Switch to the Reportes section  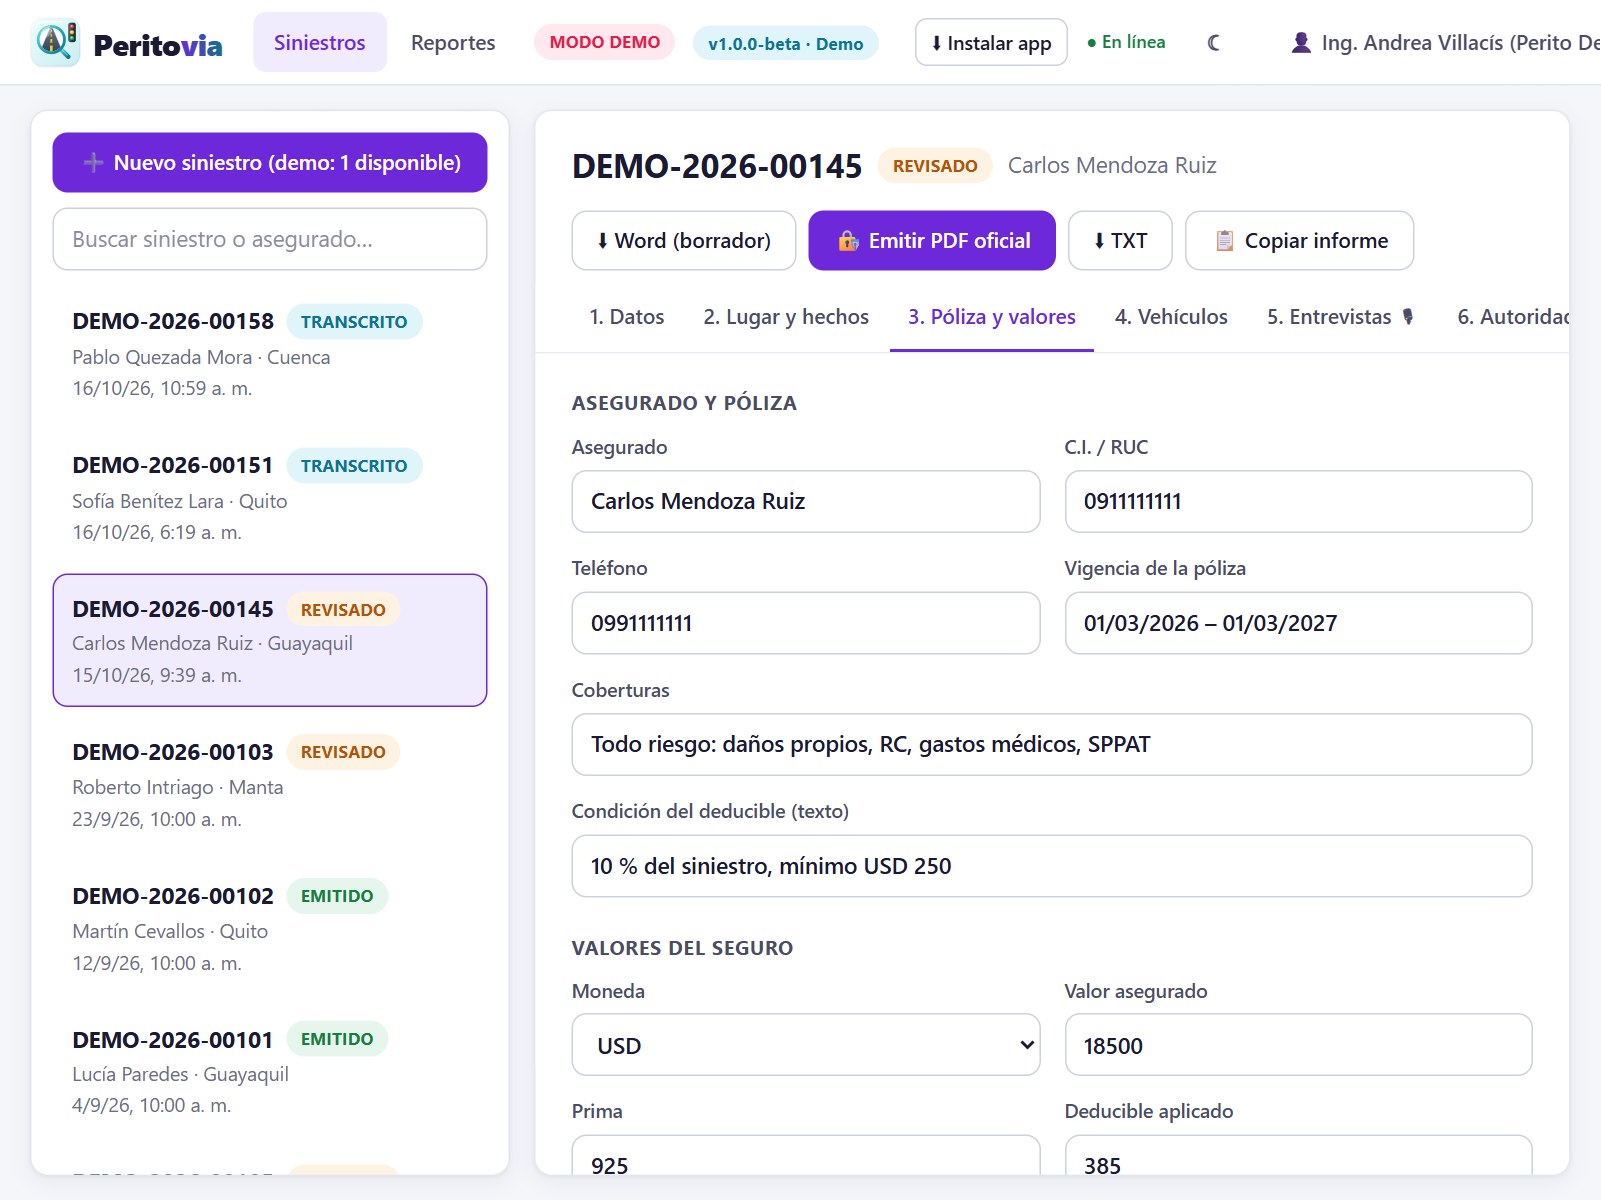(453, 43)
